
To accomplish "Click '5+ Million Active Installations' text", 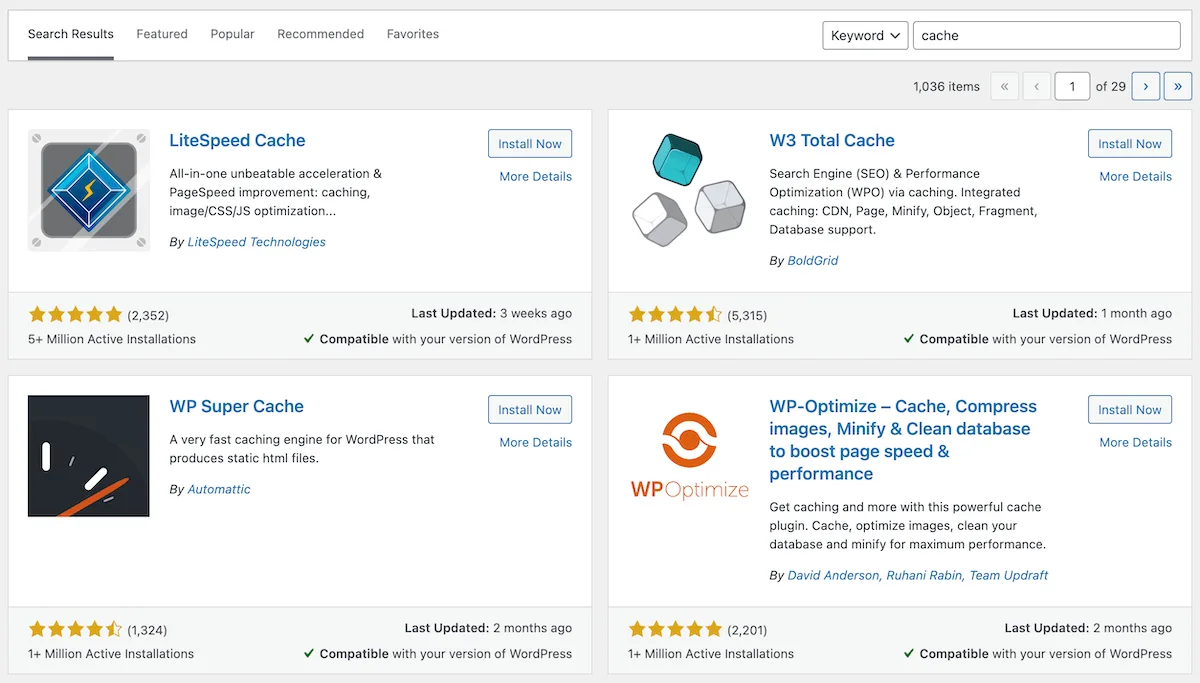I will point(112,339).
